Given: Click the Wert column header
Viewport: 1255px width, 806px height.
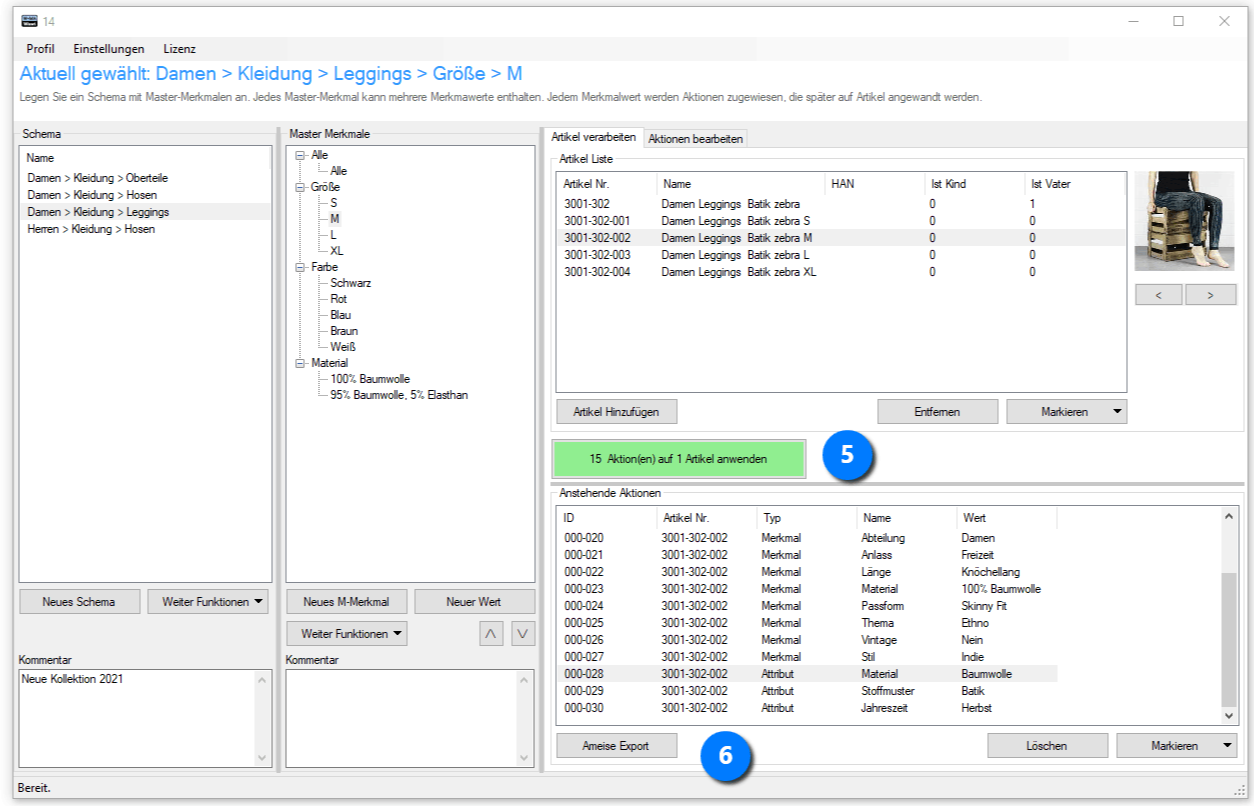Looking at the screenshot, I should point(1007,518).
